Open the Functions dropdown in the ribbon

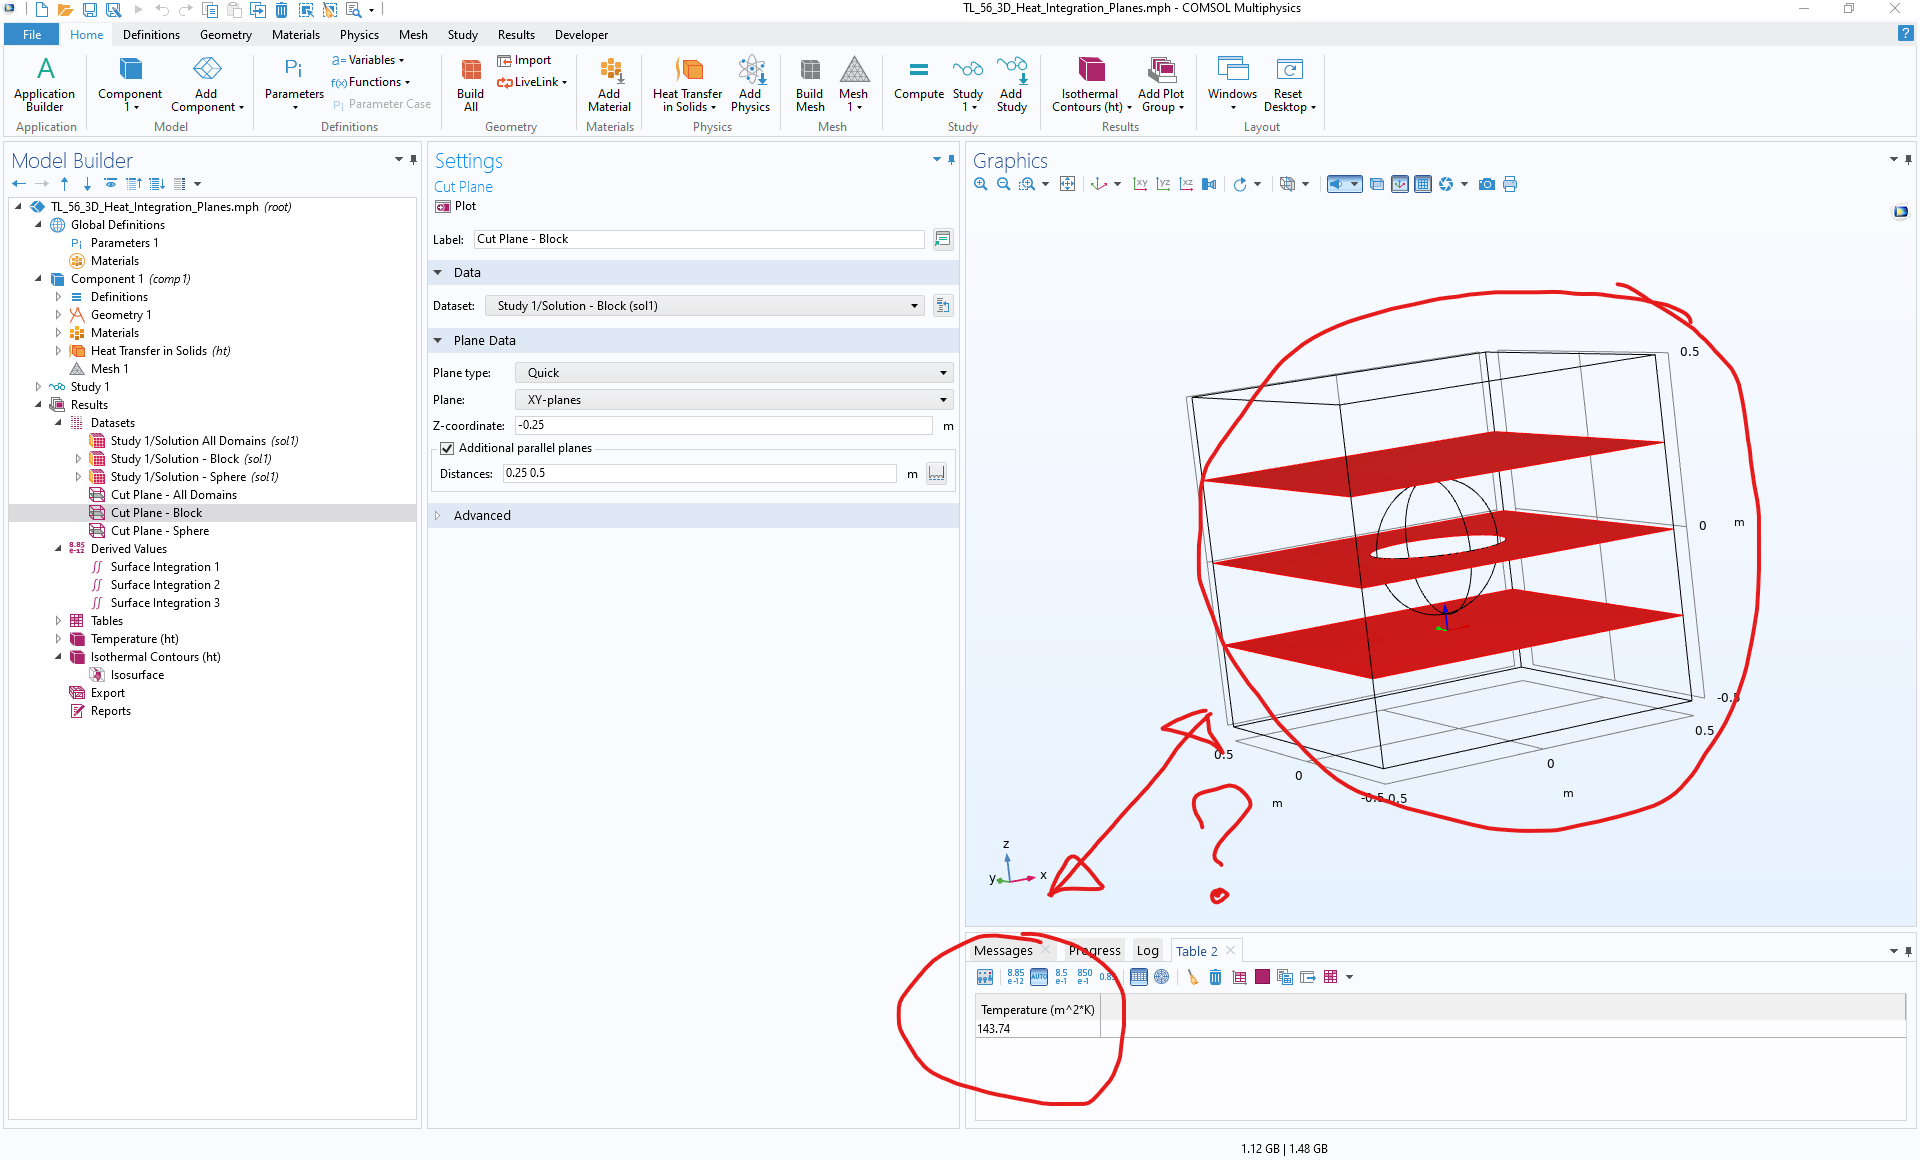tap(371, 82)
